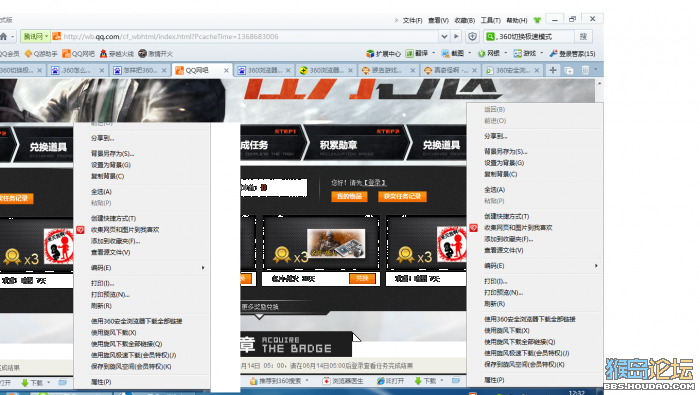This screenshot has height=395, width=700.
Task: Click the home page icon
Action: [x=4, y=37]
